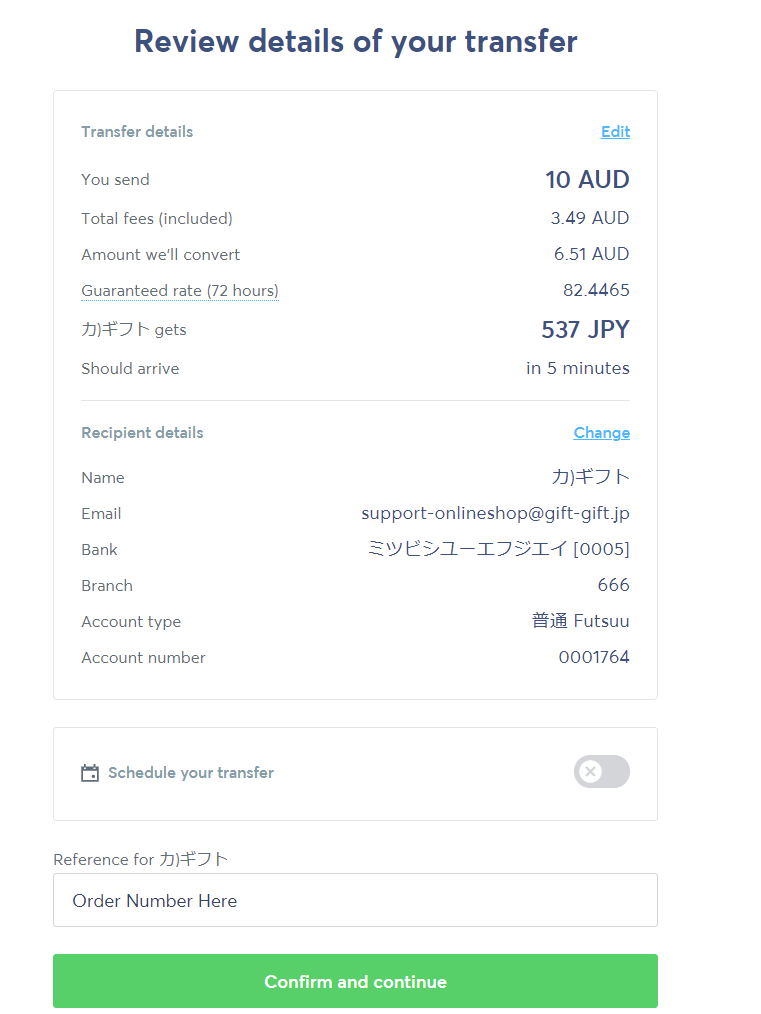Click the guaranteed rate value 82.4465
The width and height of the screenshot is (761, 1014).
[x=596, y=291]
